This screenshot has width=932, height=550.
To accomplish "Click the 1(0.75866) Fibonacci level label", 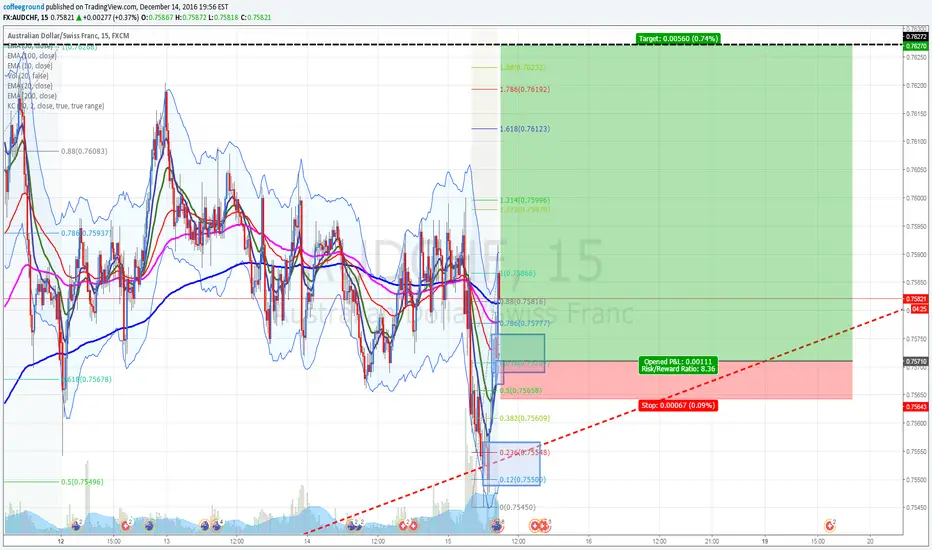I will [518, 274].
